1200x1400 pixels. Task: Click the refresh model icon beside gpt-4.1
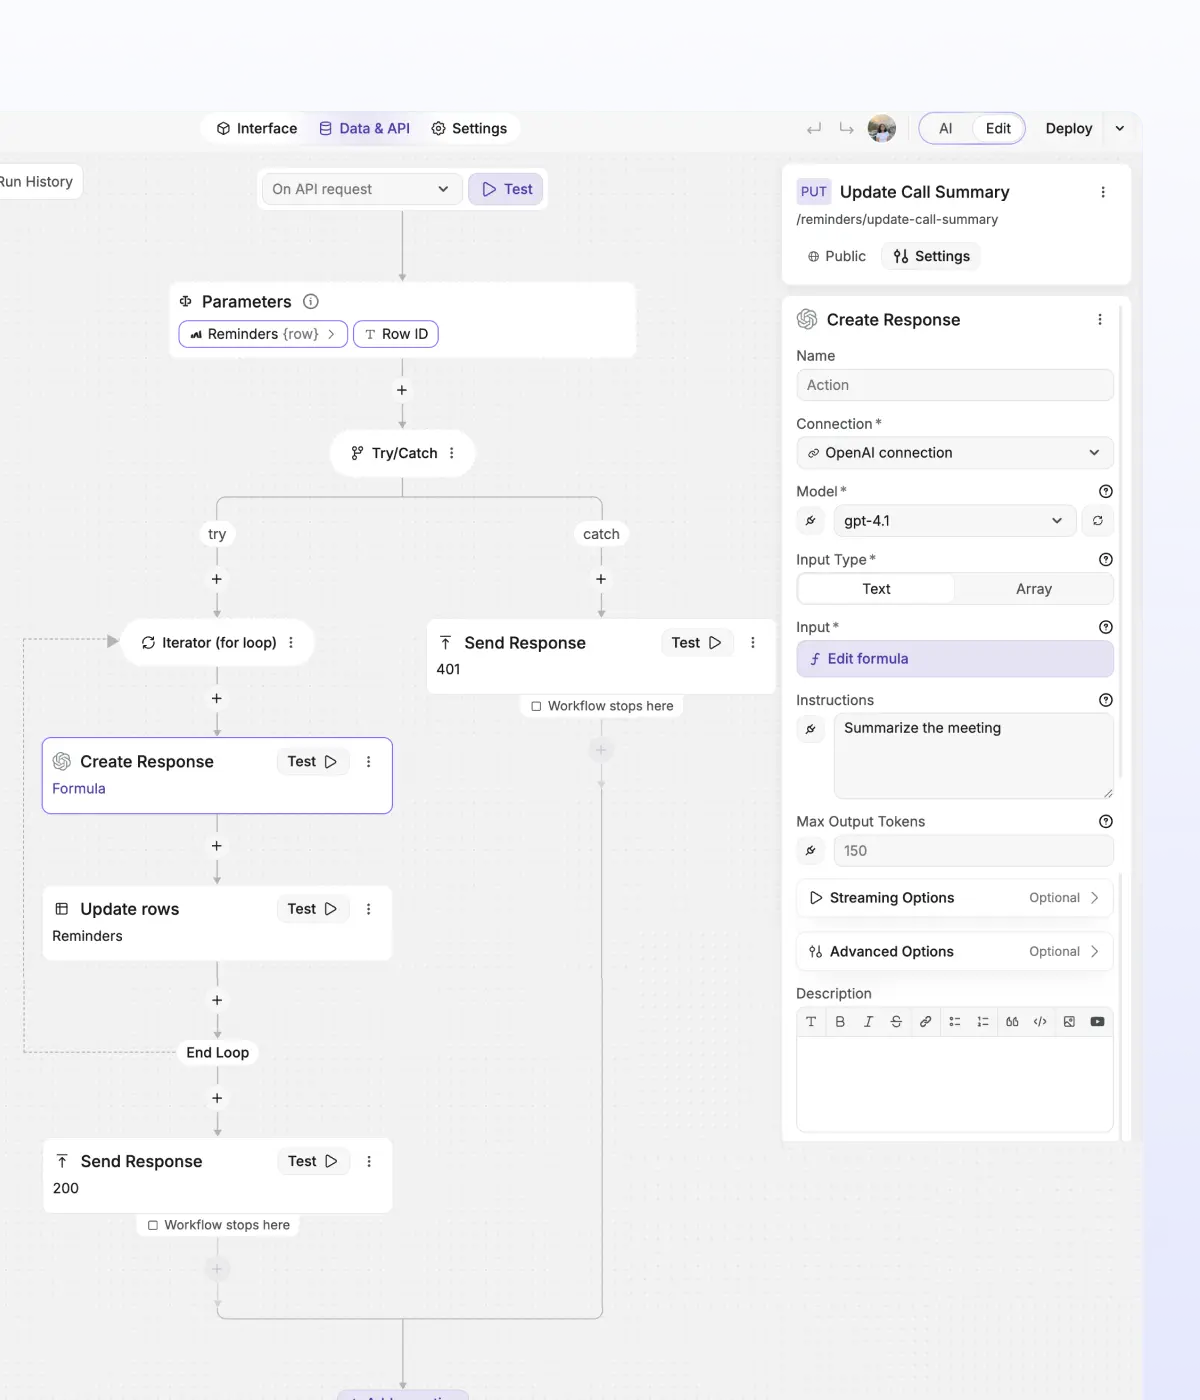[1097, 520]
